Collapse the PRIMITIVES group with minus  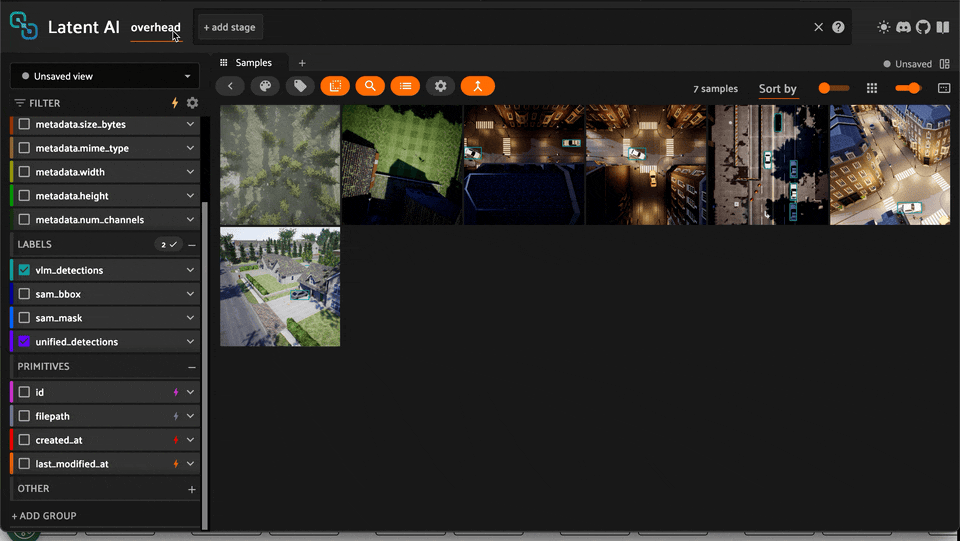(x=192, y=367)
